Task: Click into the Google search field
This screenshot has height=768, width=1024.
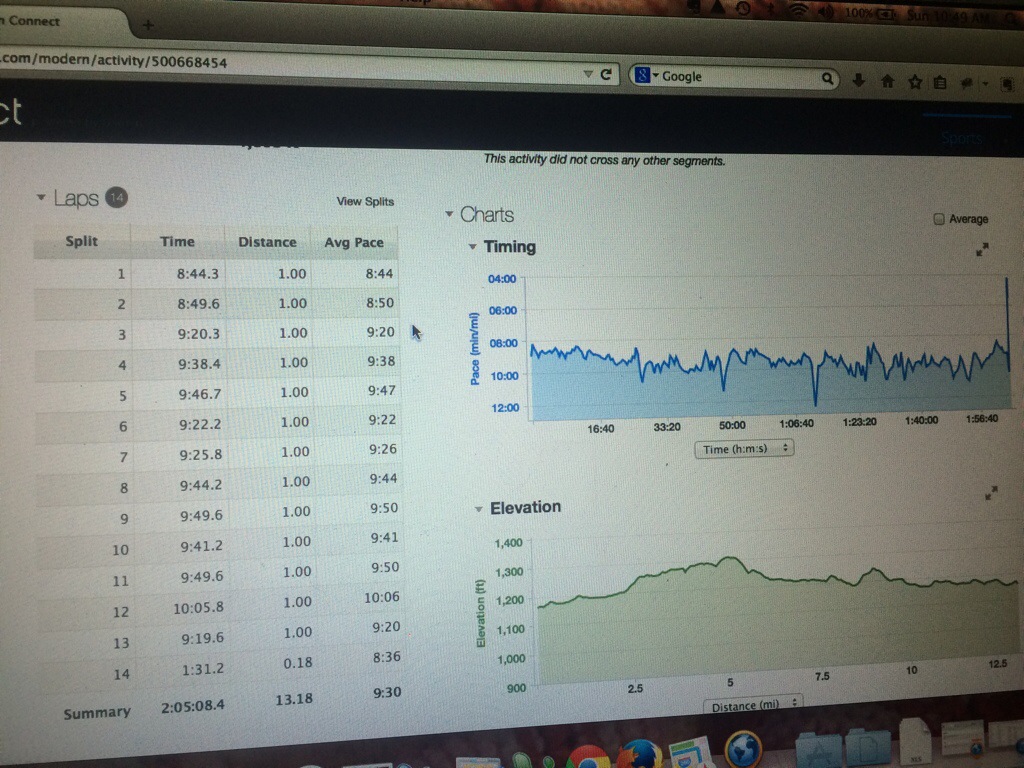Action: point(740,77)
